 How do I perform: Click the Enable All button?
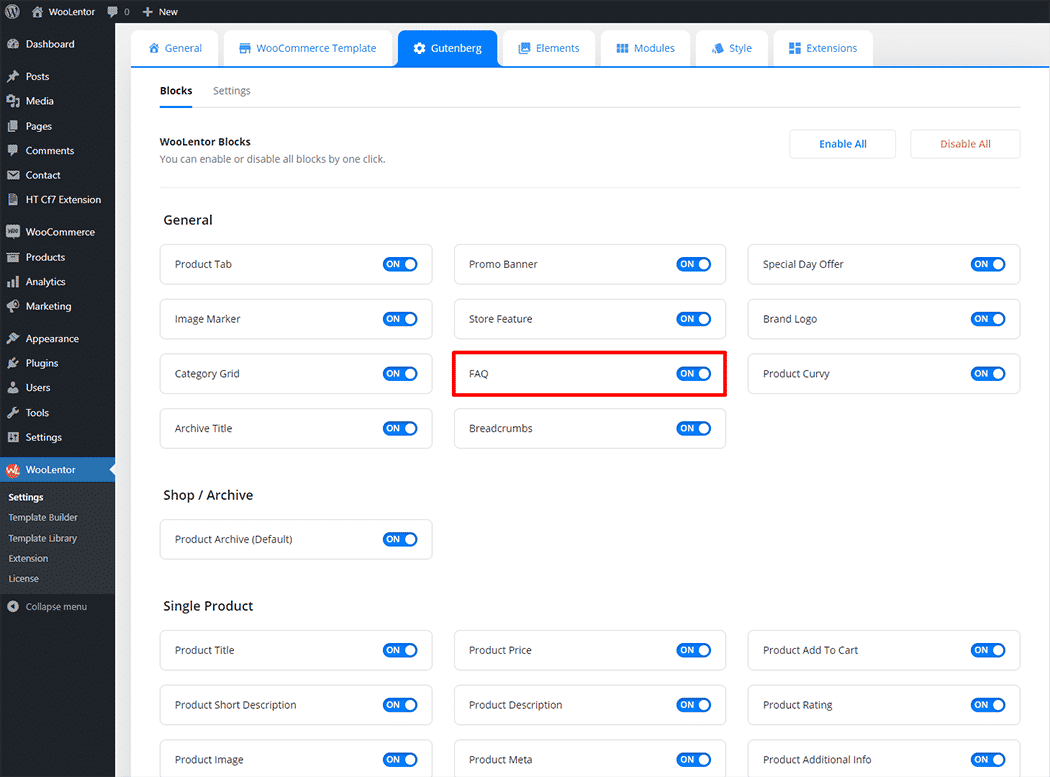pos(842,144)
